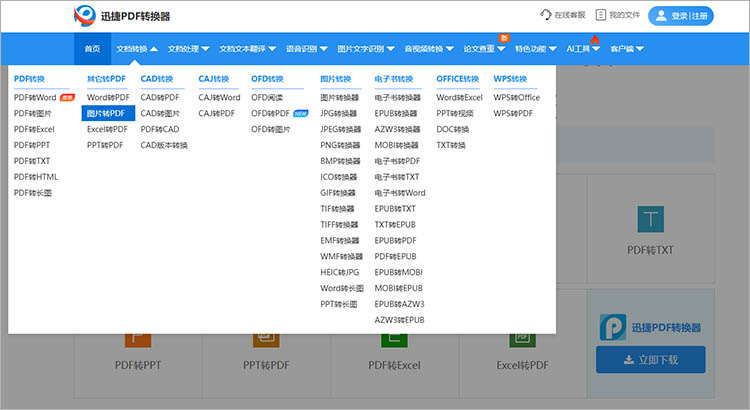The height and width of the screenshot is (410, 750).
Task: Select PDF转PPT in dropdown menu
Action: [x=32, y=145]
